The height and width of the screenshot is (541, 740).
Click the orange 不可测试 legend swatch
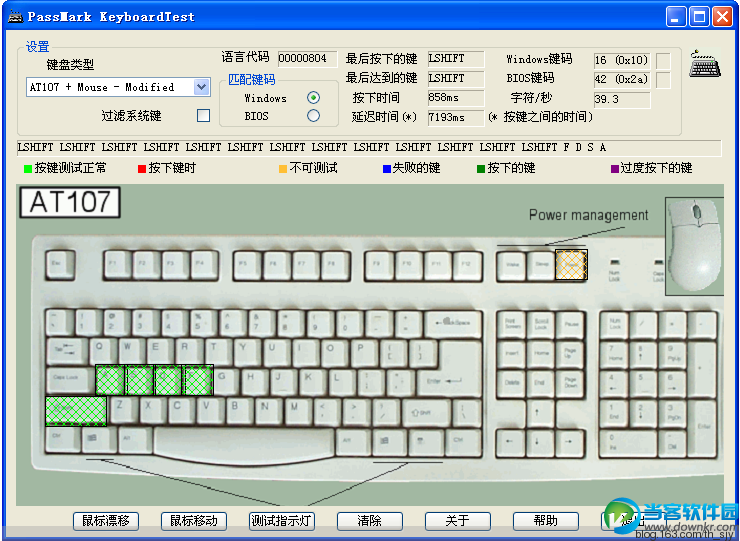(283, 169)
